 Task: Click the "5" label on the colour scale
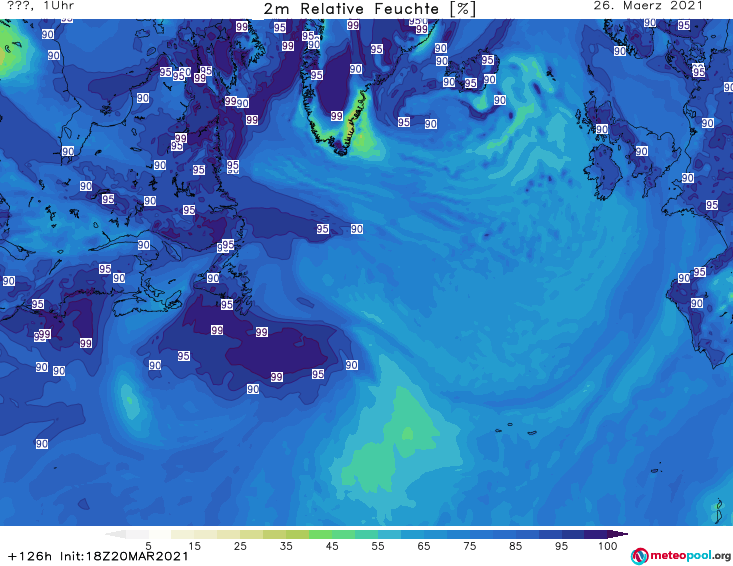point(148,546)
